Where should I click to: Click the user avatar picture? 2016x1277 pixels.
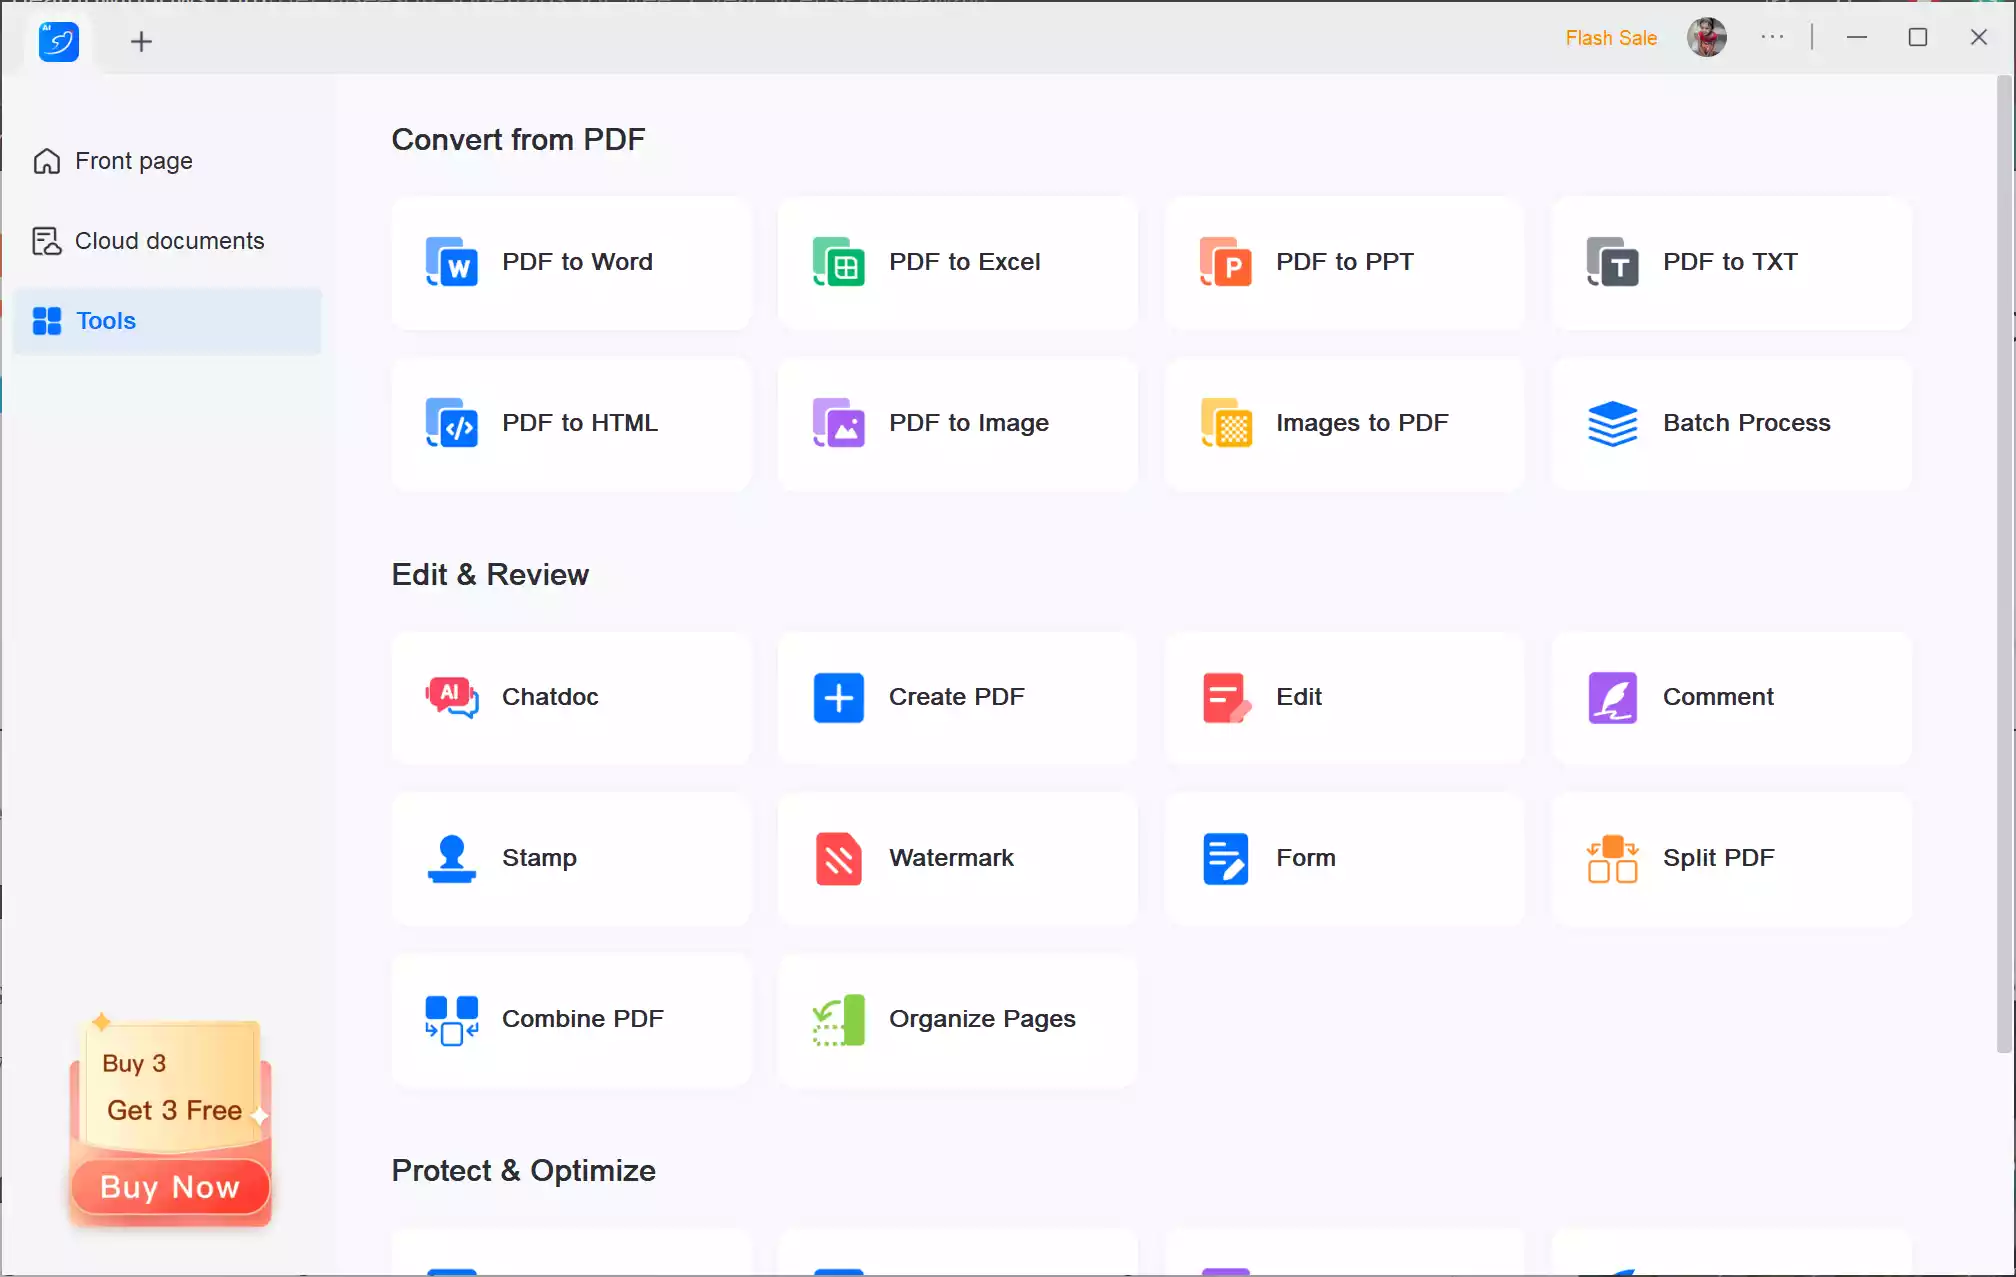pyautogui.click(x=1706, y=38)
